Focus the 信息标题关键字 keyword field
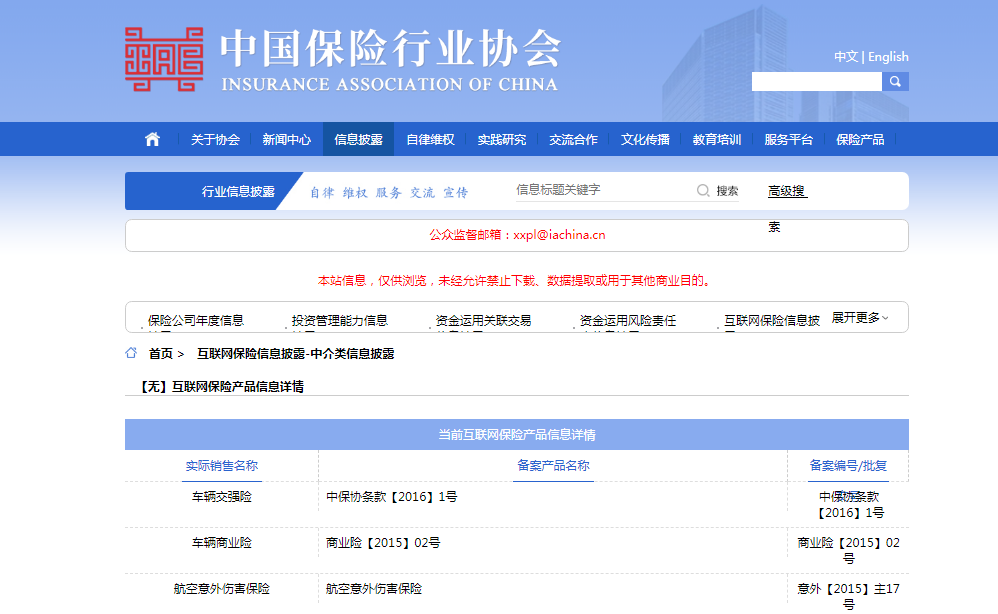 click(x=603, y=190)
